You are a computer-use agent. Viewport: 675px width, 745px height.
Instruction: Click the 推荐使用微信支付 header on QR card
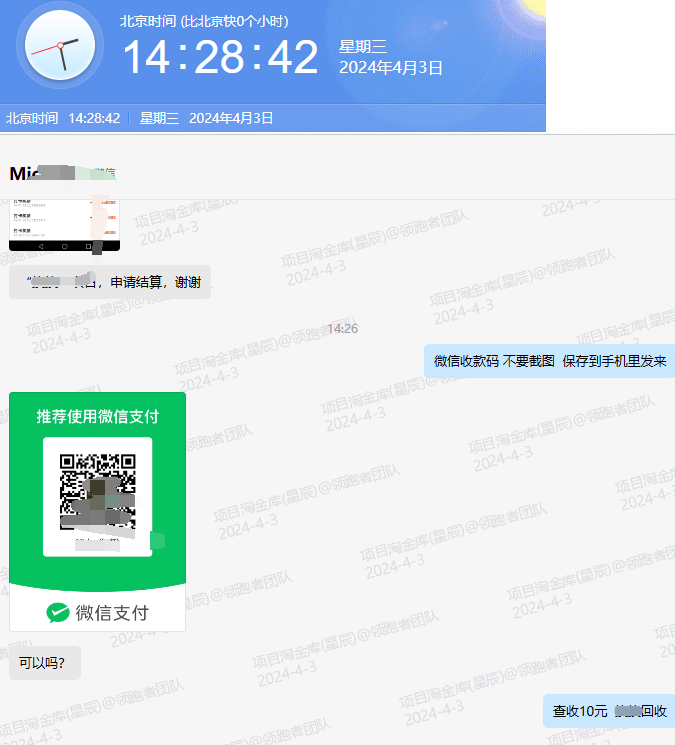pos(98,416)
